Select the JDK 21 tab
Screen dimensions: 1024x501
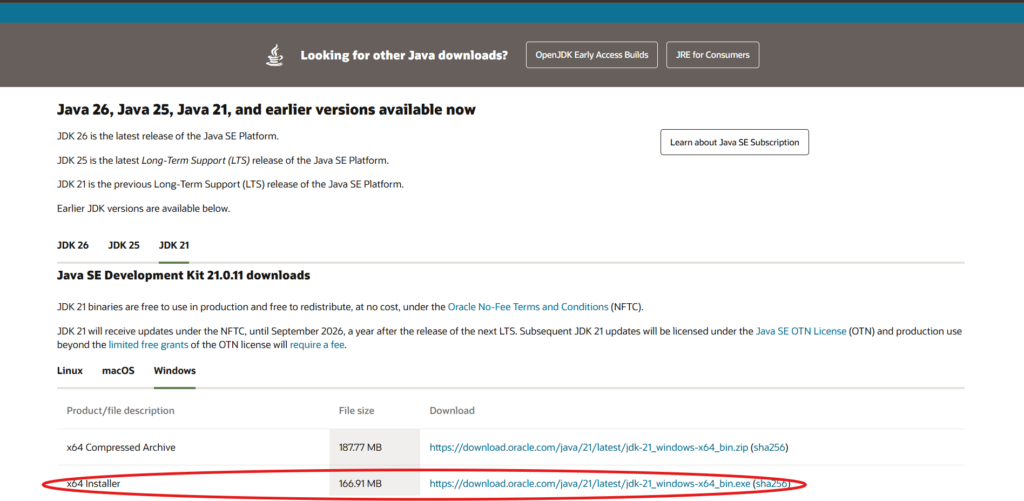[x=174, y=246]
